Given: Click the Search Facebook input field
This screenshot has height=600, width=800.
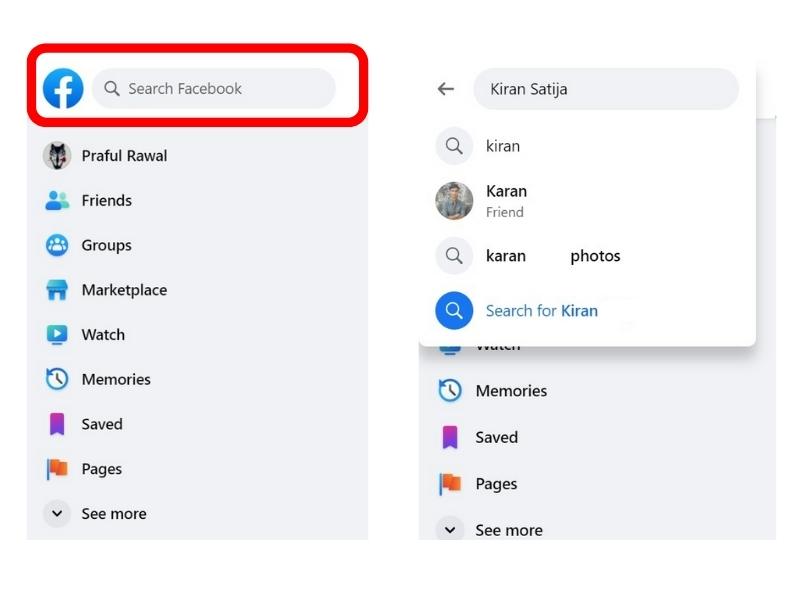Looking at the screenshot, I should coord(214,89).
